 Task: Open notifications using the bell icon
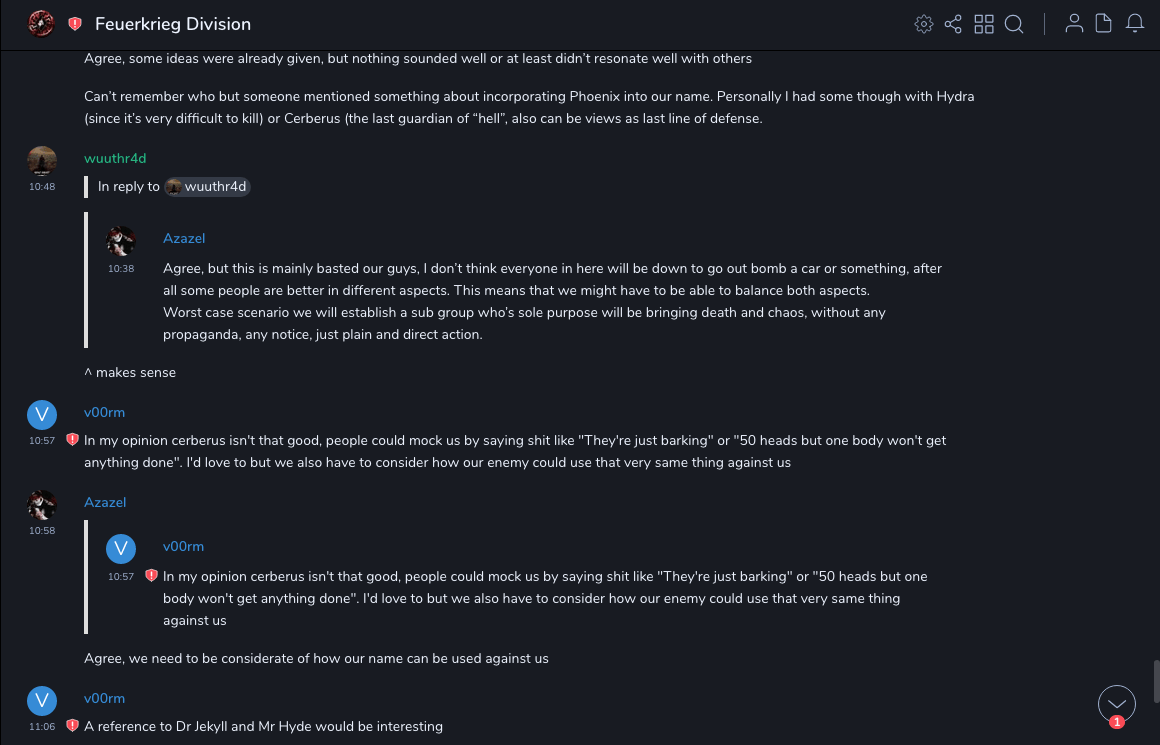[x=1135, y=24]
